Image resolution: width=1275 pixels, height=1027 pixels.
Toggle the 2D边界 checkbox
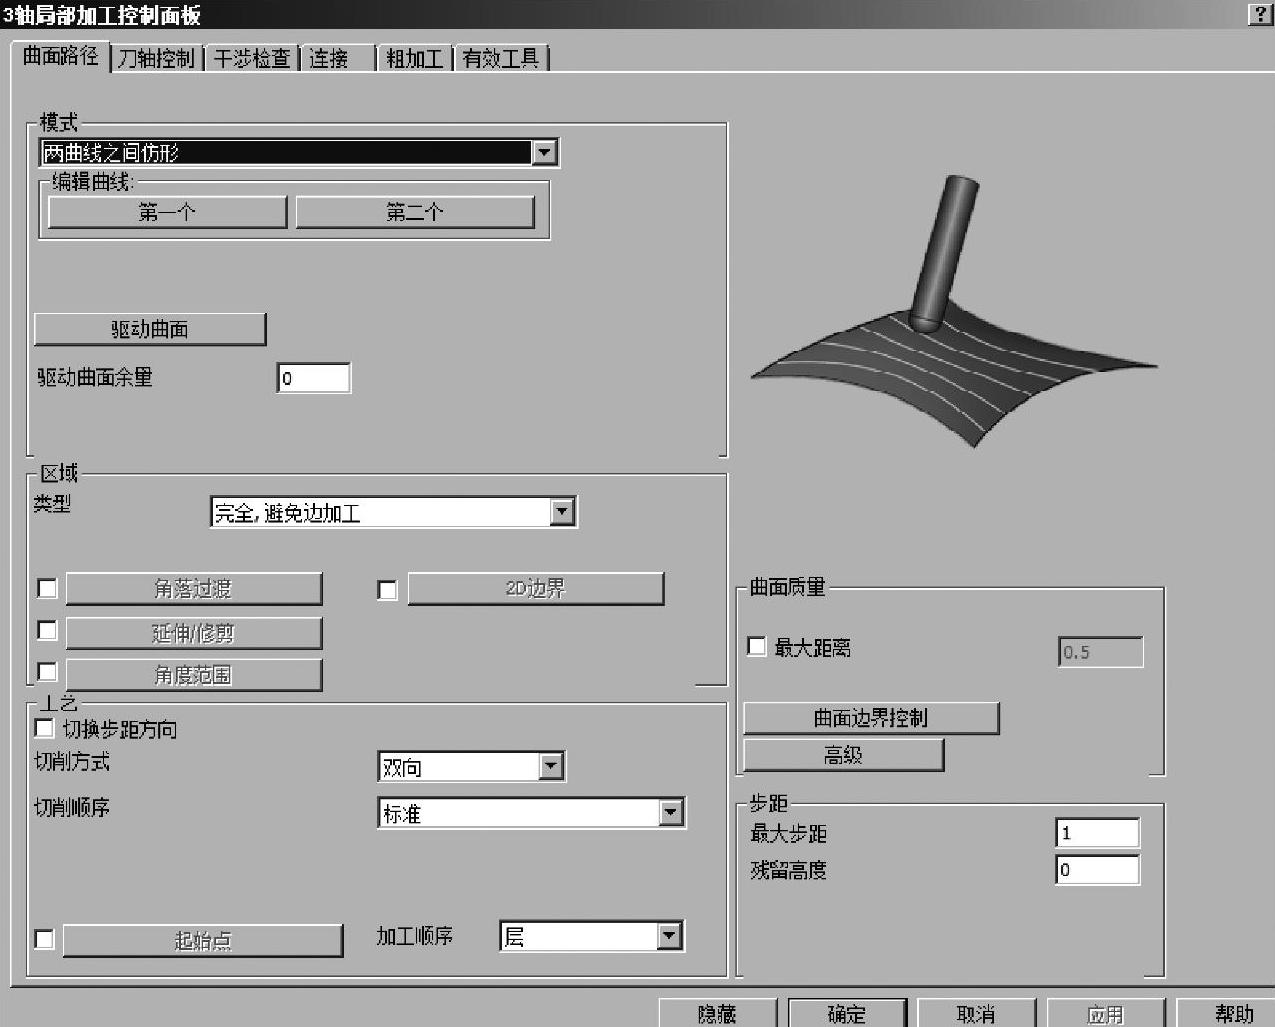coord(387,590)
